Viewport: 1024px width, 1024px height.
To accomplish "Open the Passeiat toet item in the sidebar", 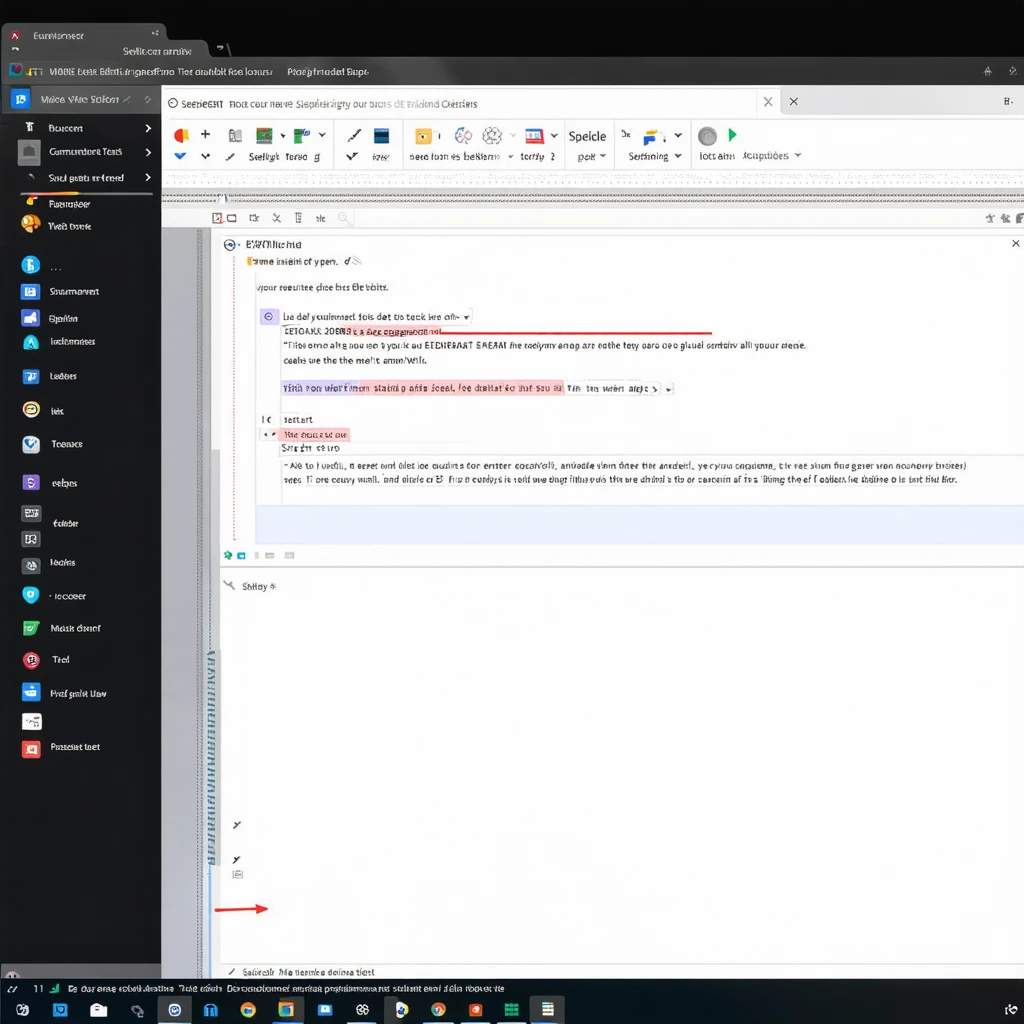I will click(61, 747).
